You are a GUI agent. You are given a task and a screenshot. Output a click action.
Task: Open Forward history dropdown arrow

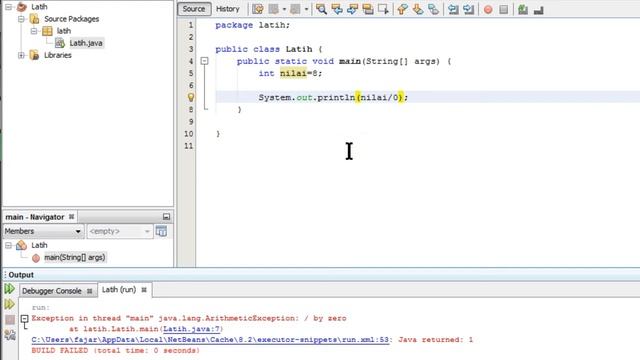[306, 9]
